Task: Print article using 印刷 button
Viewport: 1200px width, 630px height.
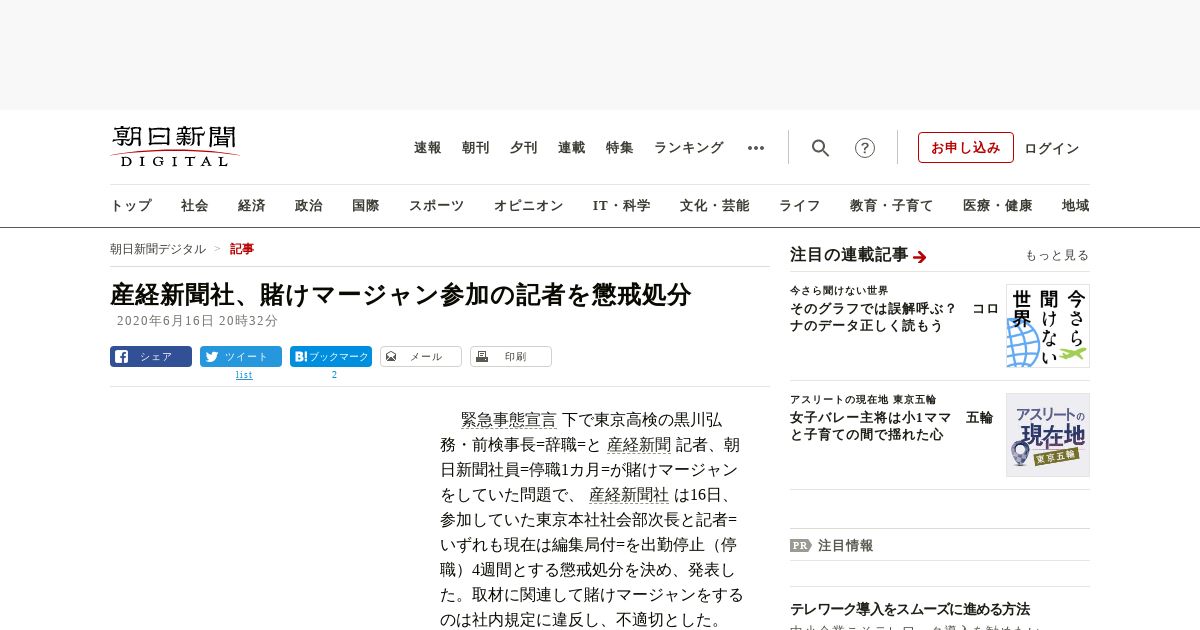Action: (x=511, y=356)
